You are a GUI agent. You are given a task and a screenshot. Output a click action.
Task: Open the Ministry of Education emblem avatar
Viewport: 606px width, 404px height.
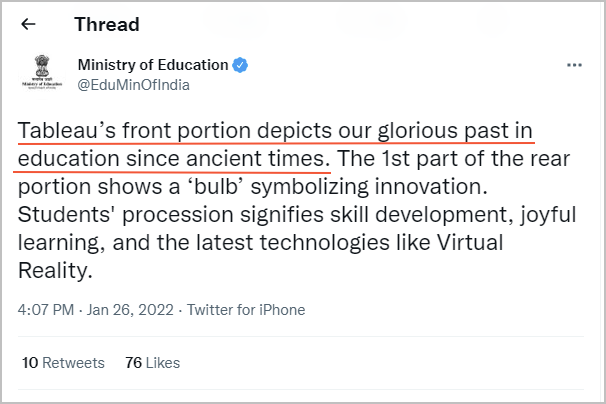point(42,73)
